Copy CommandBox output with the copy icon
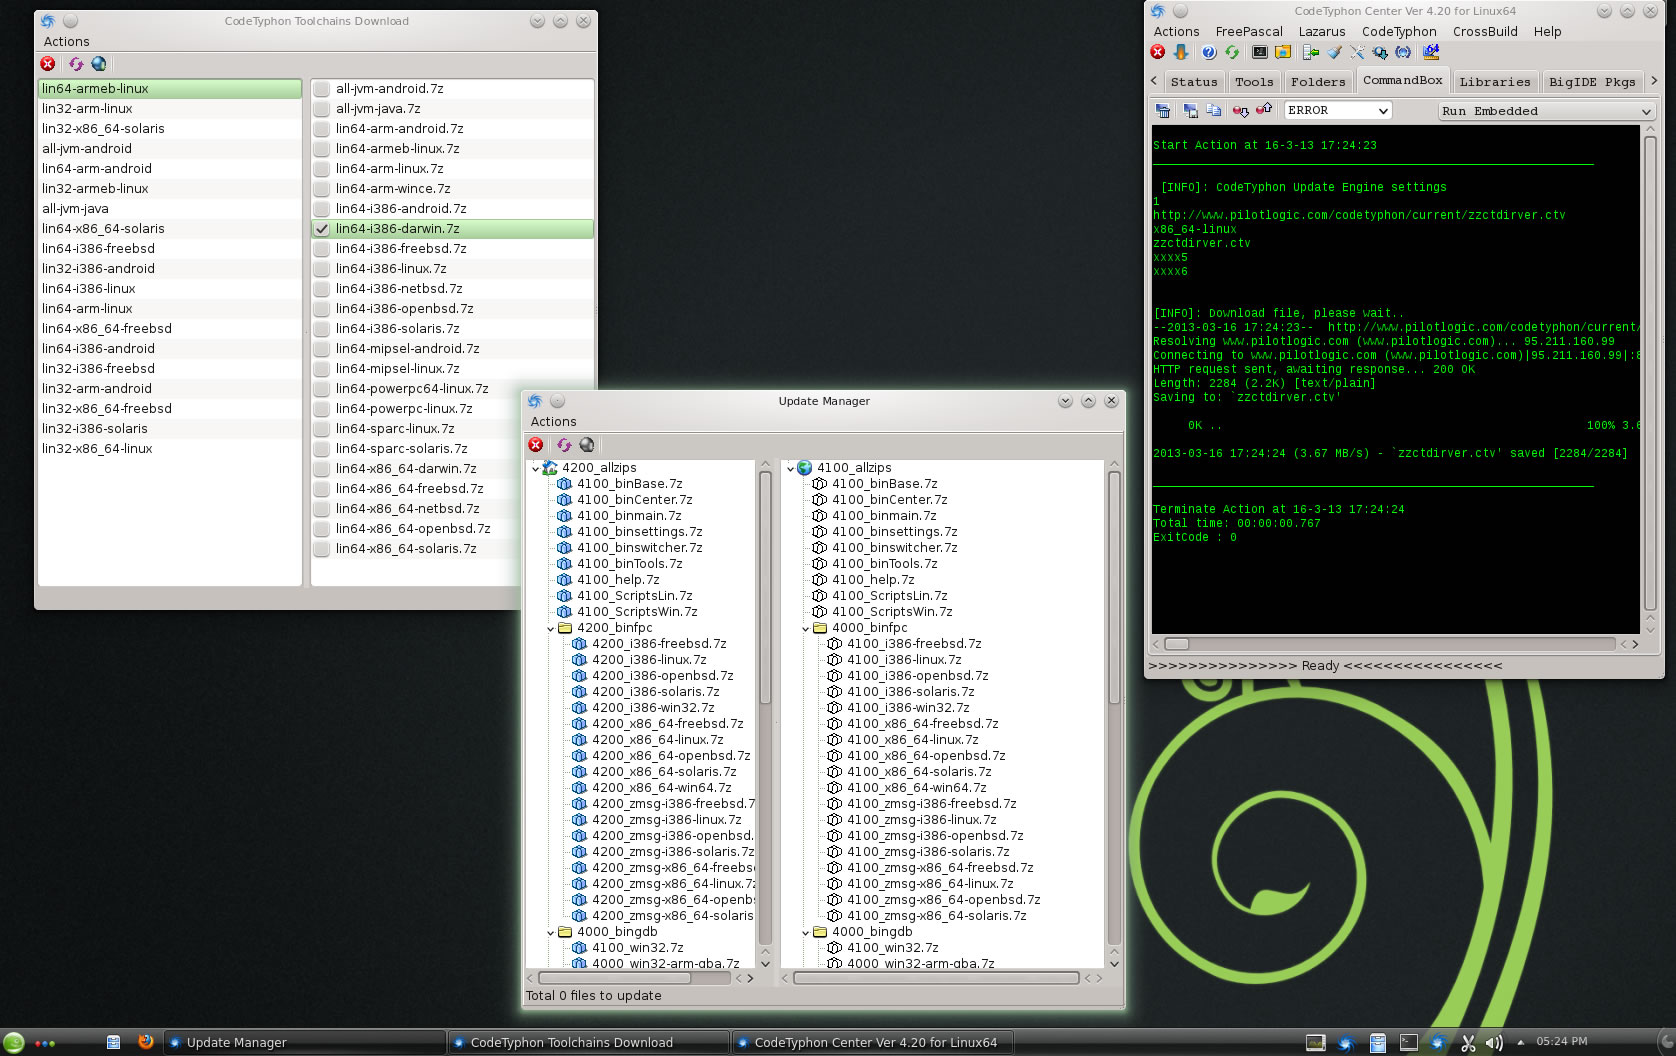Screen dimensions: 1676x1056 click(x=1213, y=110)
